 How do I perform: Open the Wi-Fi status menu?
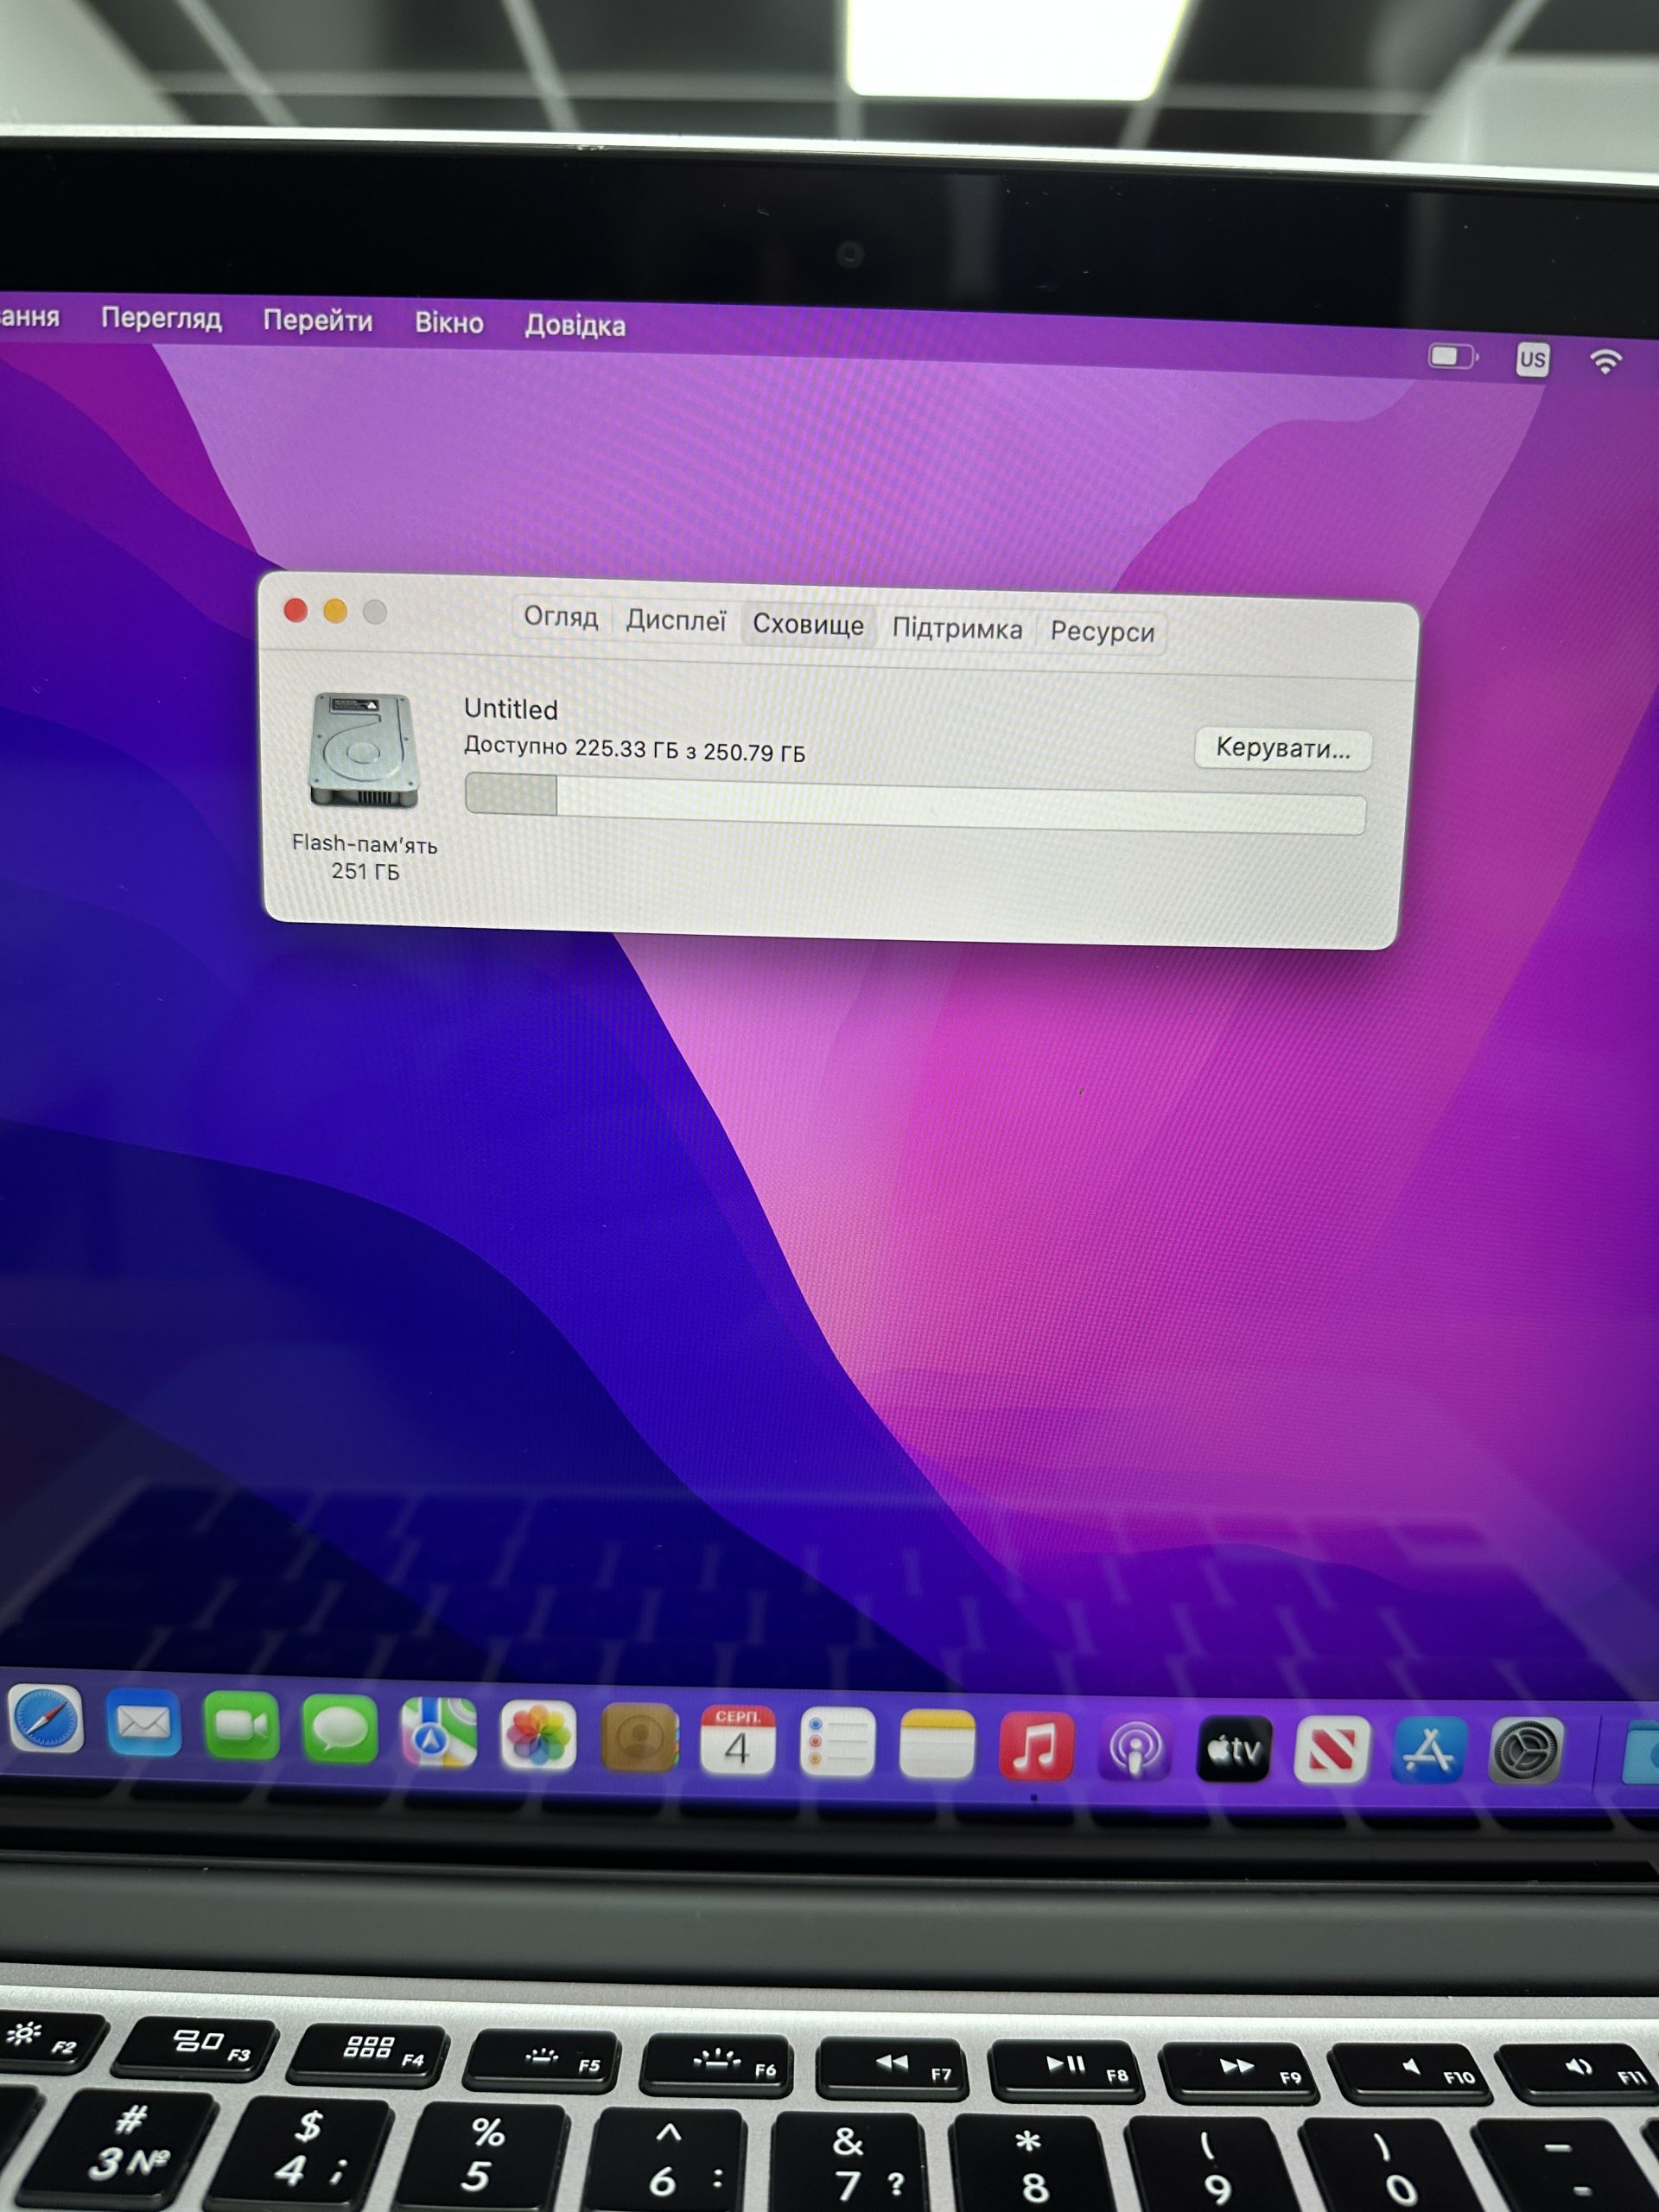1606,361
